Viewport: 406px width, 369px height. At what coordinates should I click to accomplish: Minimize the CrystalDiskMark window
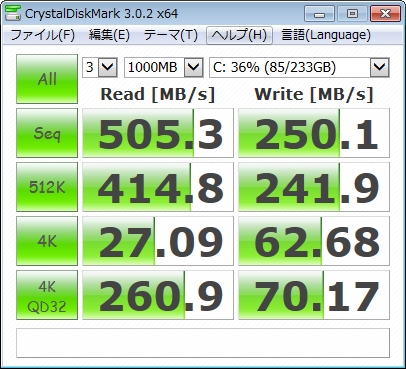[x=320, y=14]
